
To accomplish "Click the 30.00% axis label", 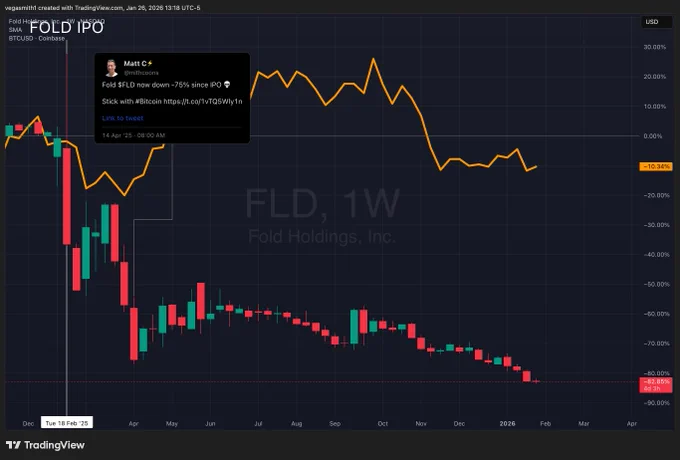I will (654, 47).
